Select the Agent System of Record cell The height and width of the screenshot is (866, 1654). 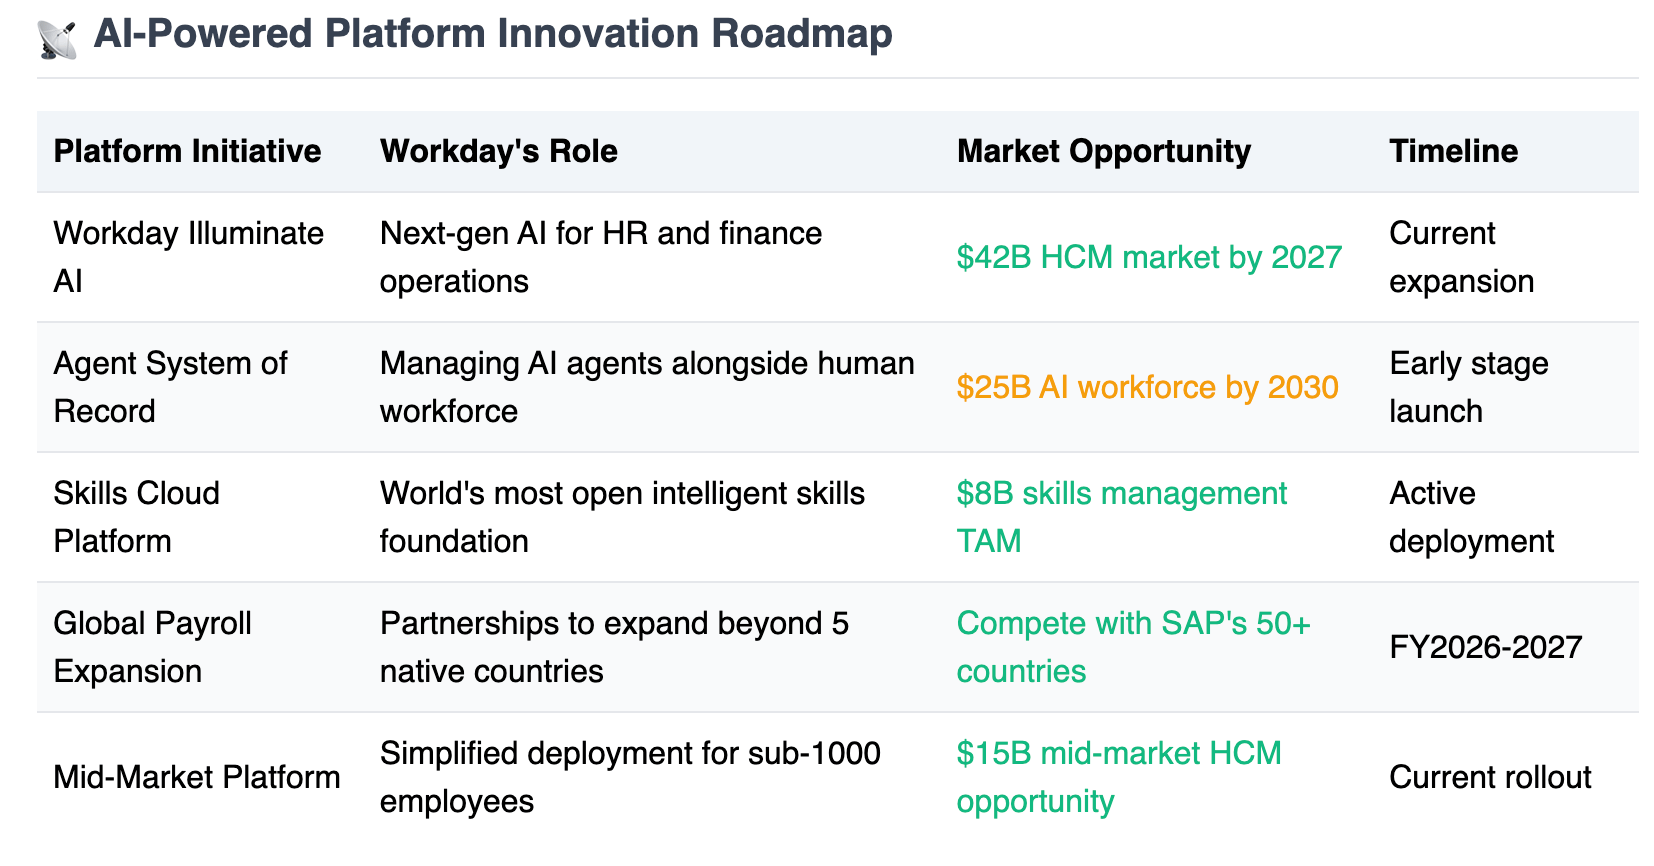point(171,387)
